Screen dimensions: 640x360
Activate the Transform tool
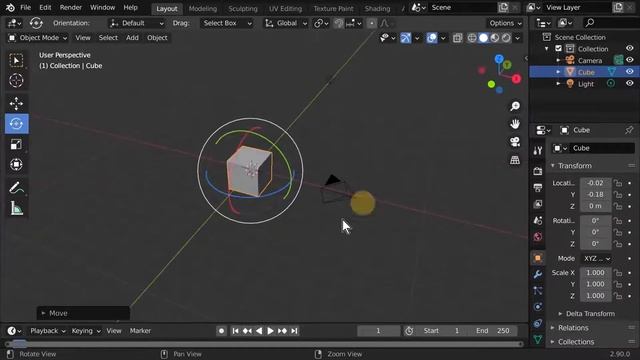coord(16,164)
